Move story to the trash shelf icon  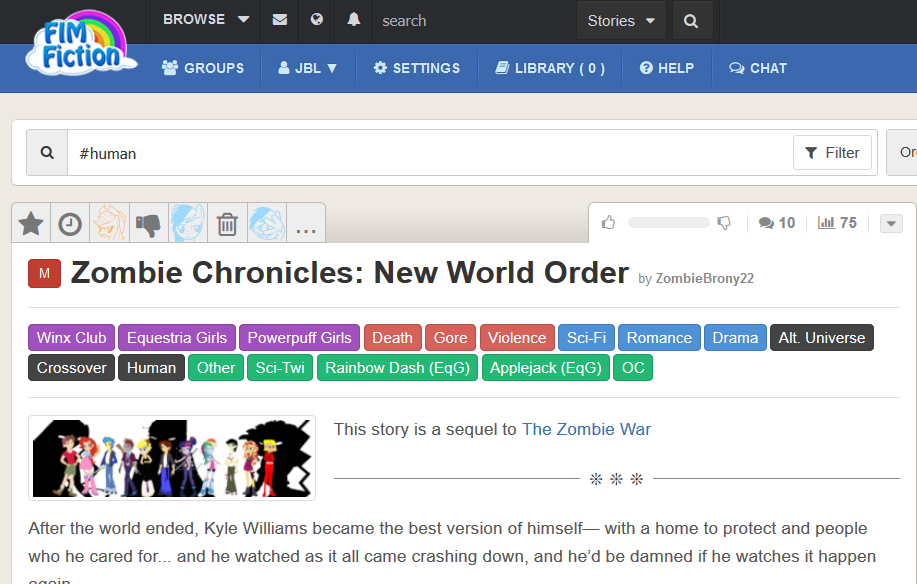point(227,223)
